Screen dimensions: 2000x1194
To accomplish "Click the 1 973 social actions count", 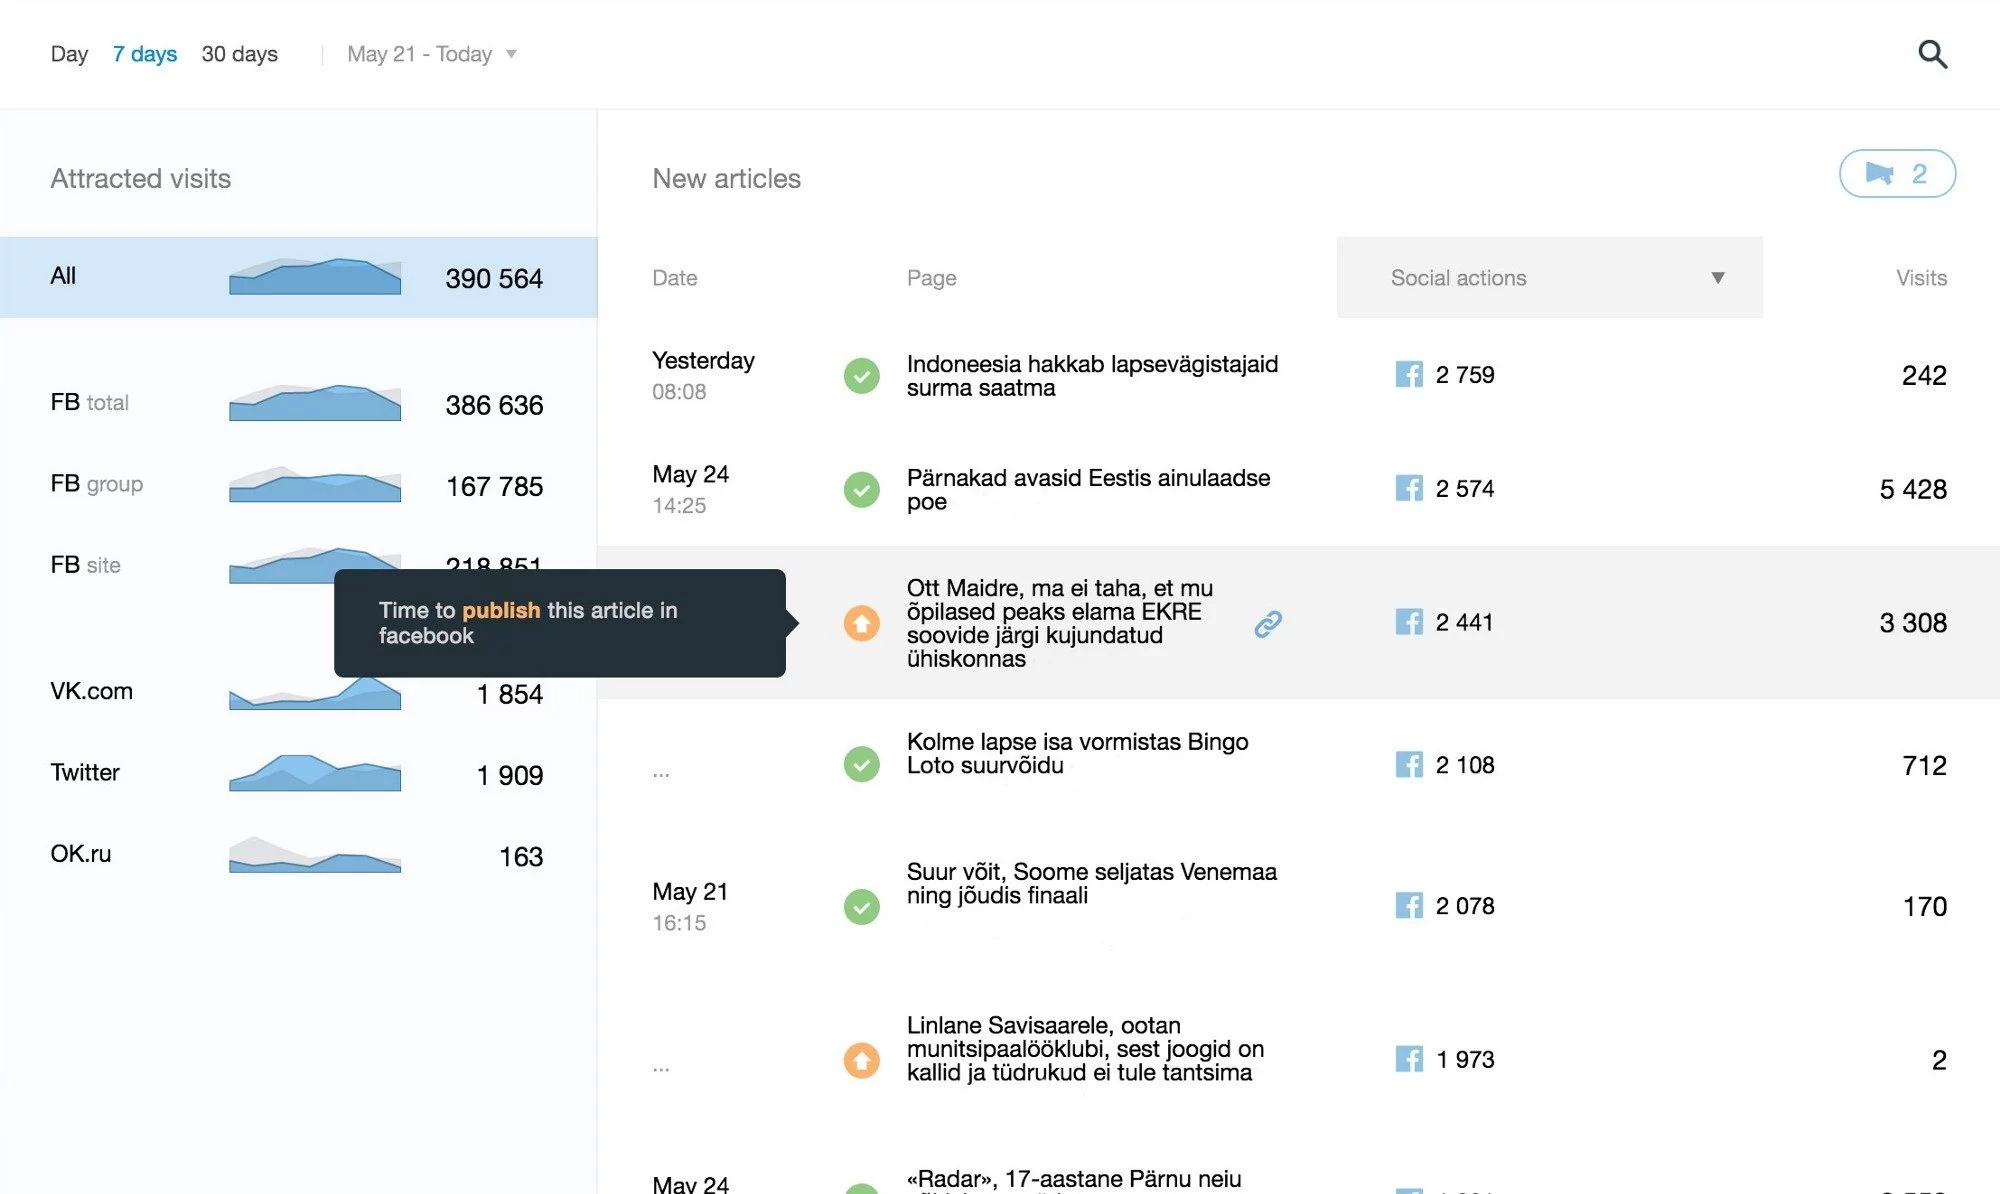I will [1465, 1059].
